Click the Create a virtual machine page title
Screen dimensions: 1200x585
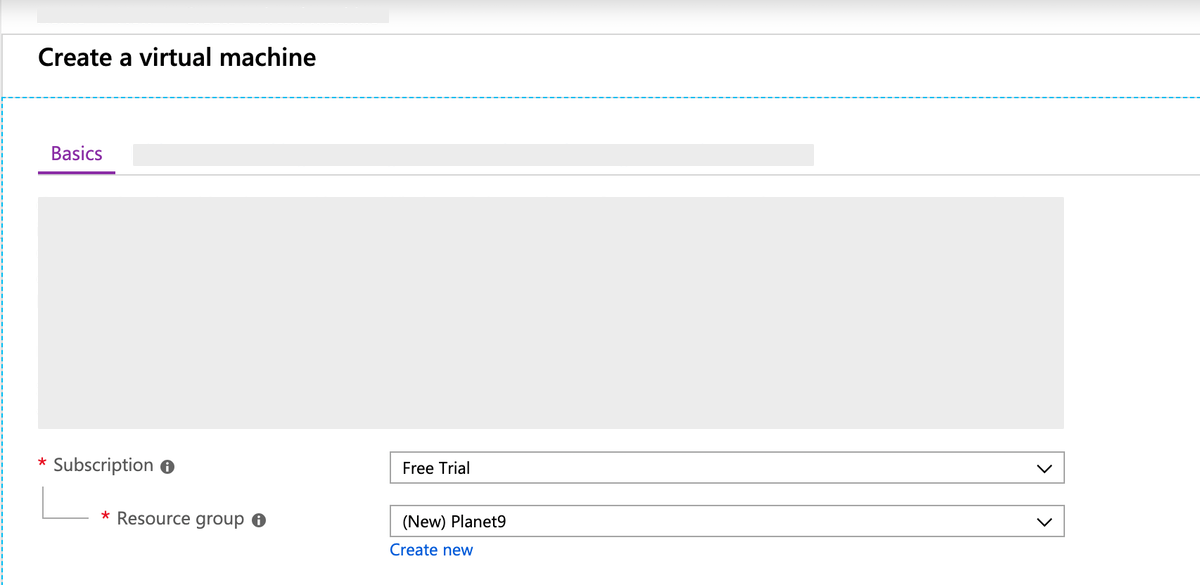coord(176,57)
